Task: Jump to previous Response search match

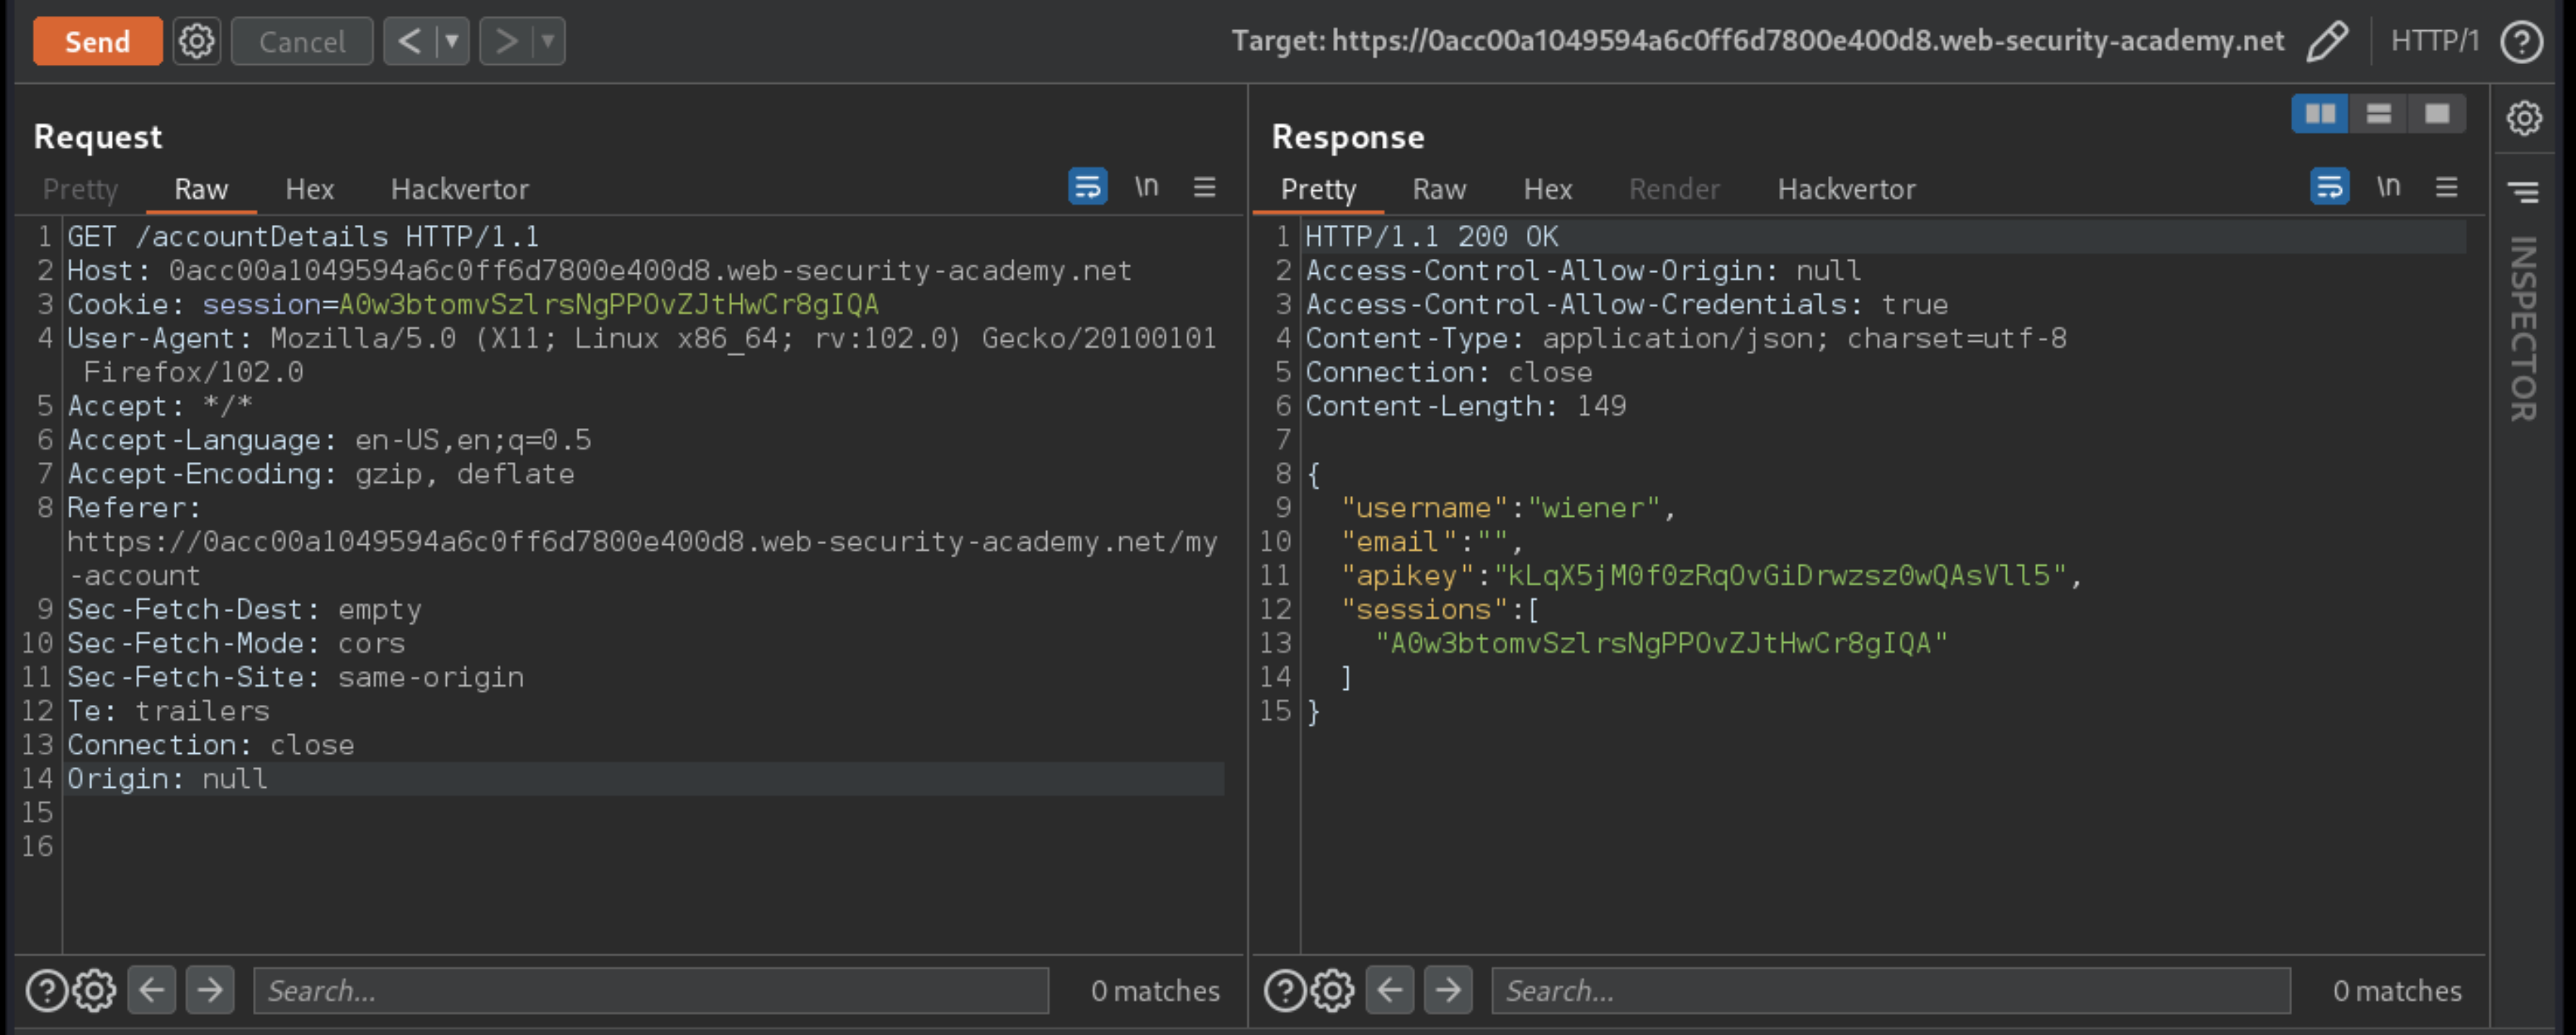Action: (1390, 991)
